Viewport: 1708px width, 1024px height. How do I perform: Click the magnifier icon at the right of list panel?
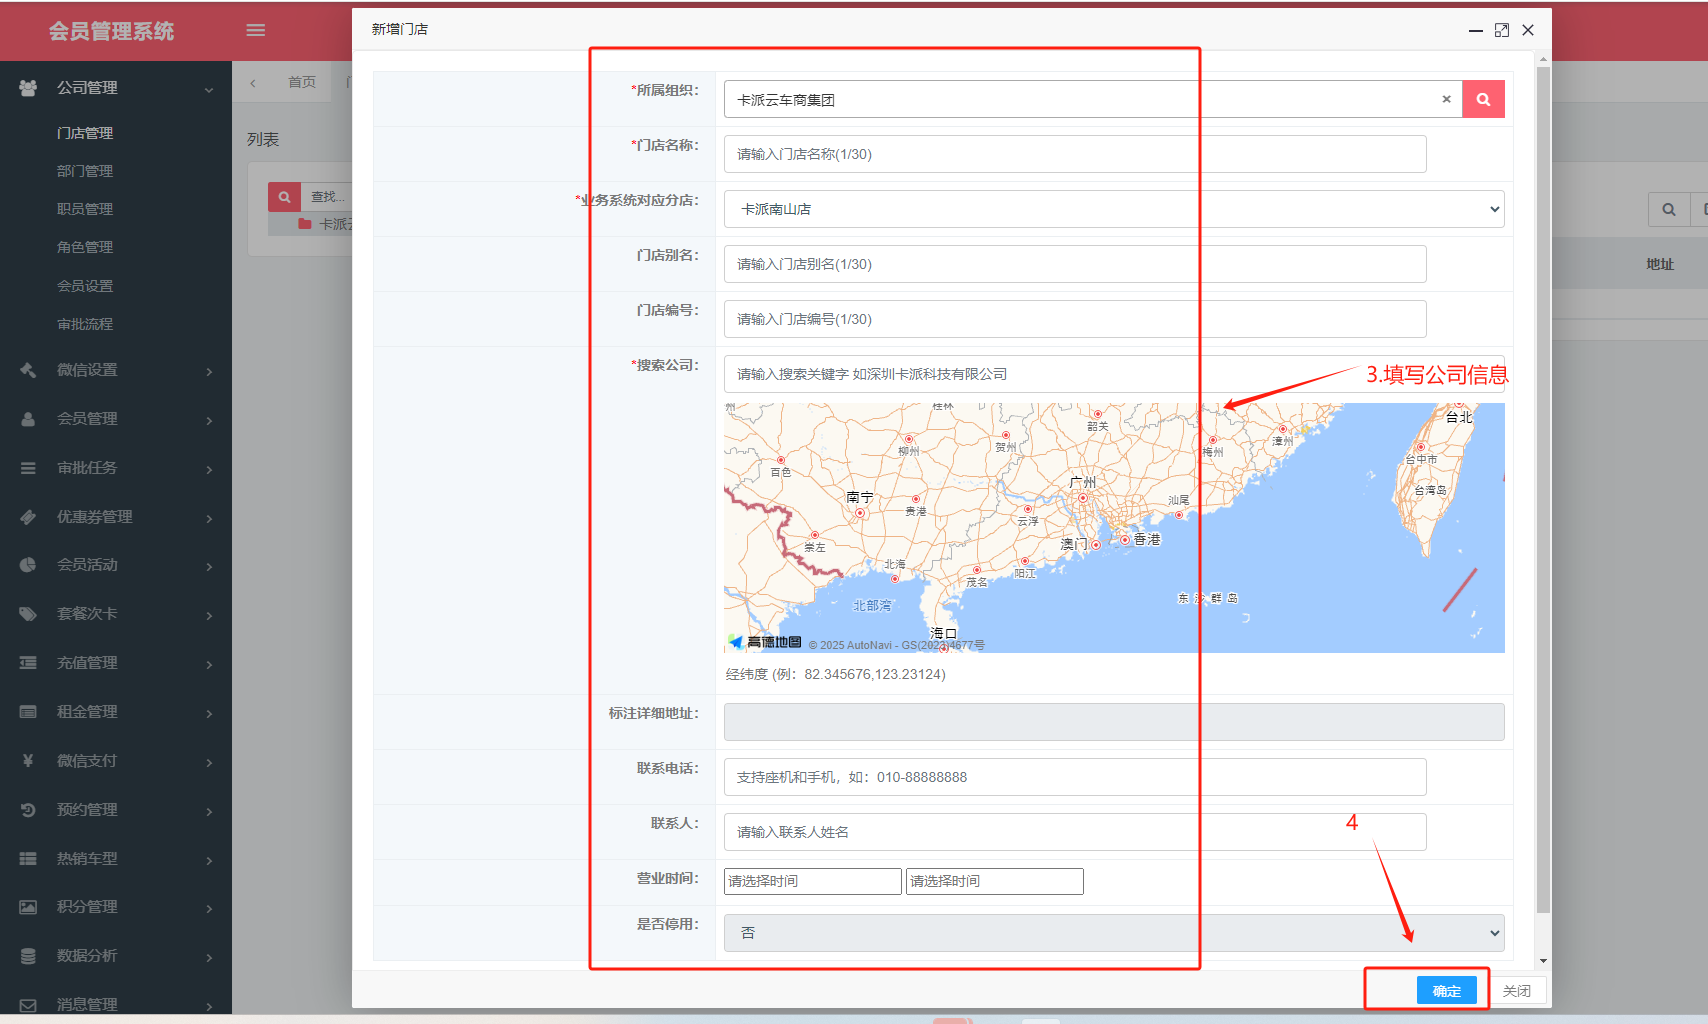pos(1668,209)
